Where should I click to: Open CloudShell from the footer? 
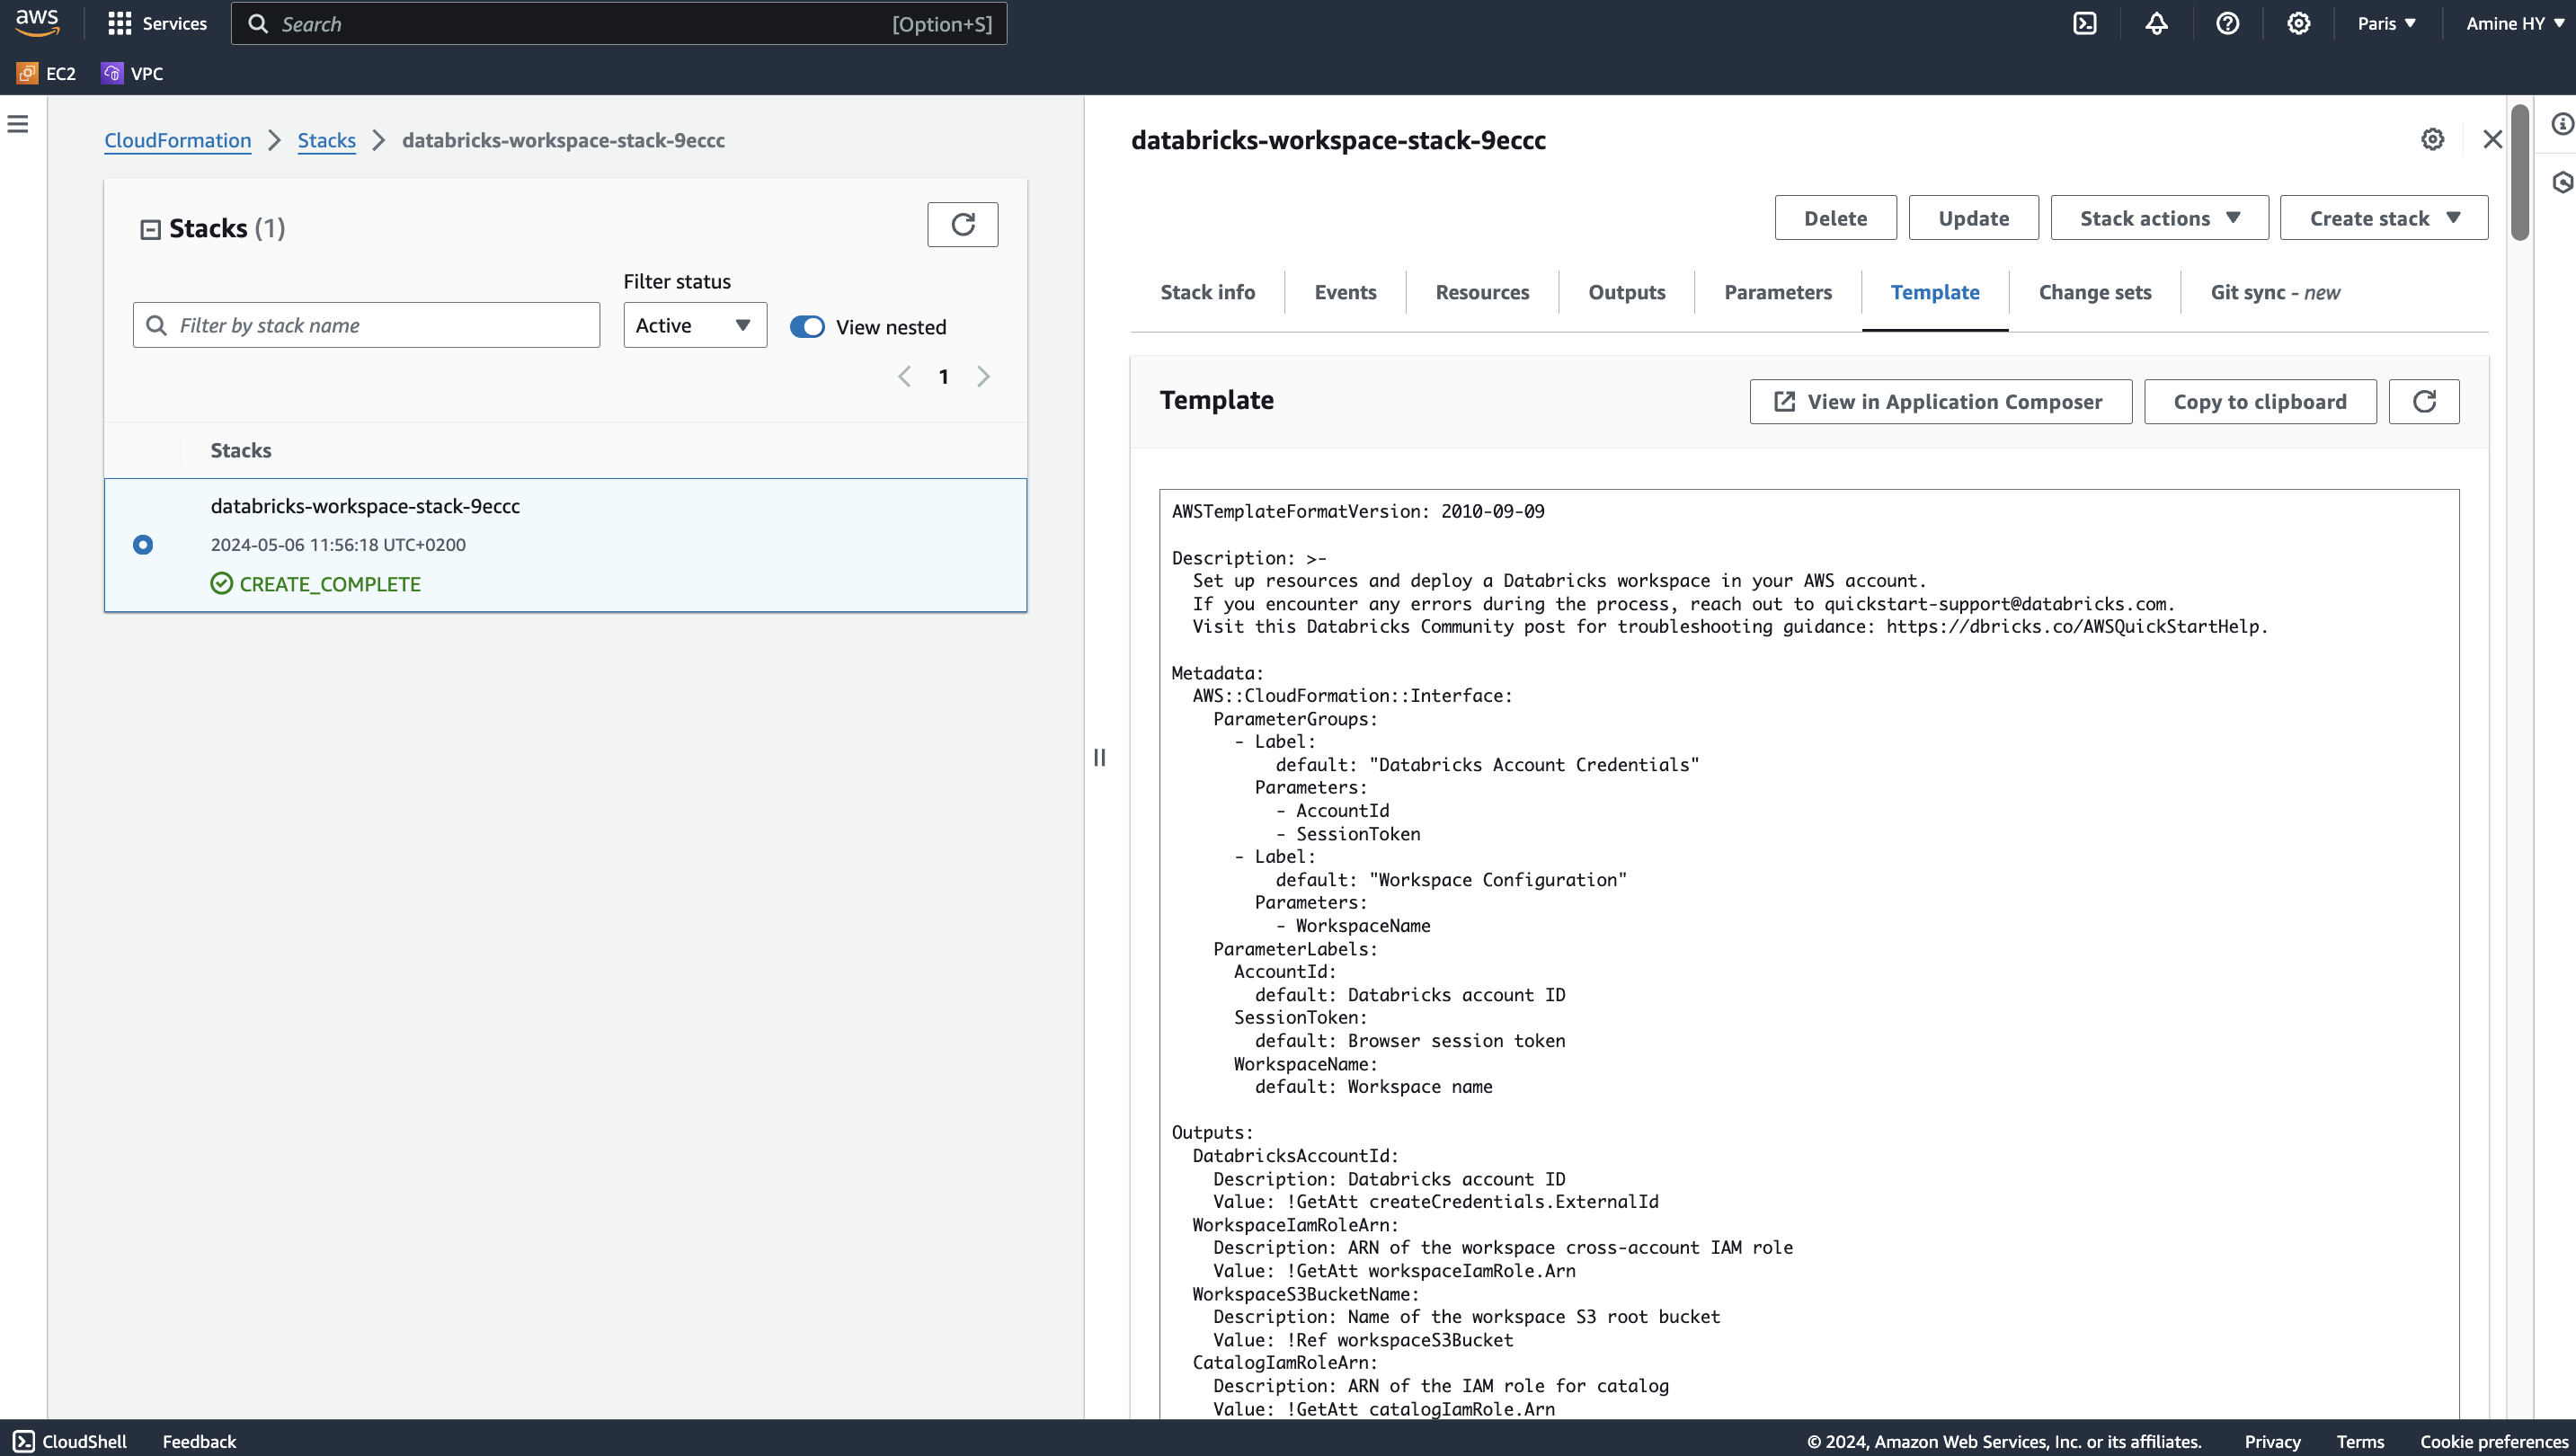coord(71,1441)
